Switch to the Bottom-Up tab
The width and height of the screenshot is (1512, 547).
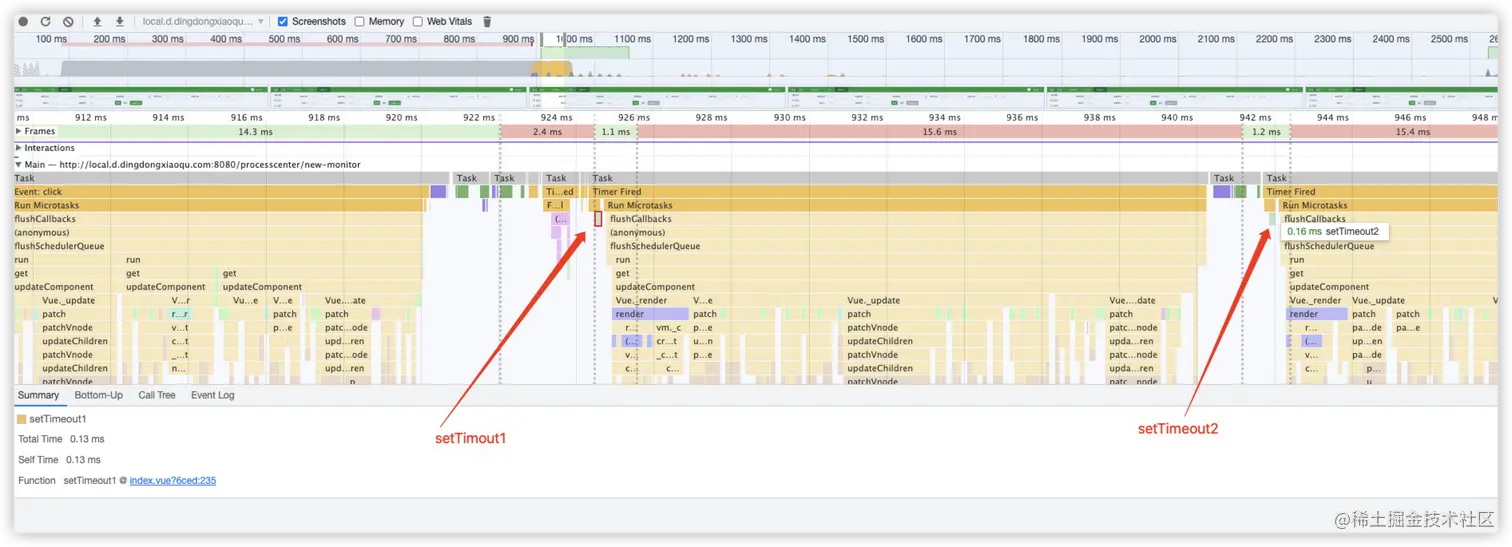point(98,395)
